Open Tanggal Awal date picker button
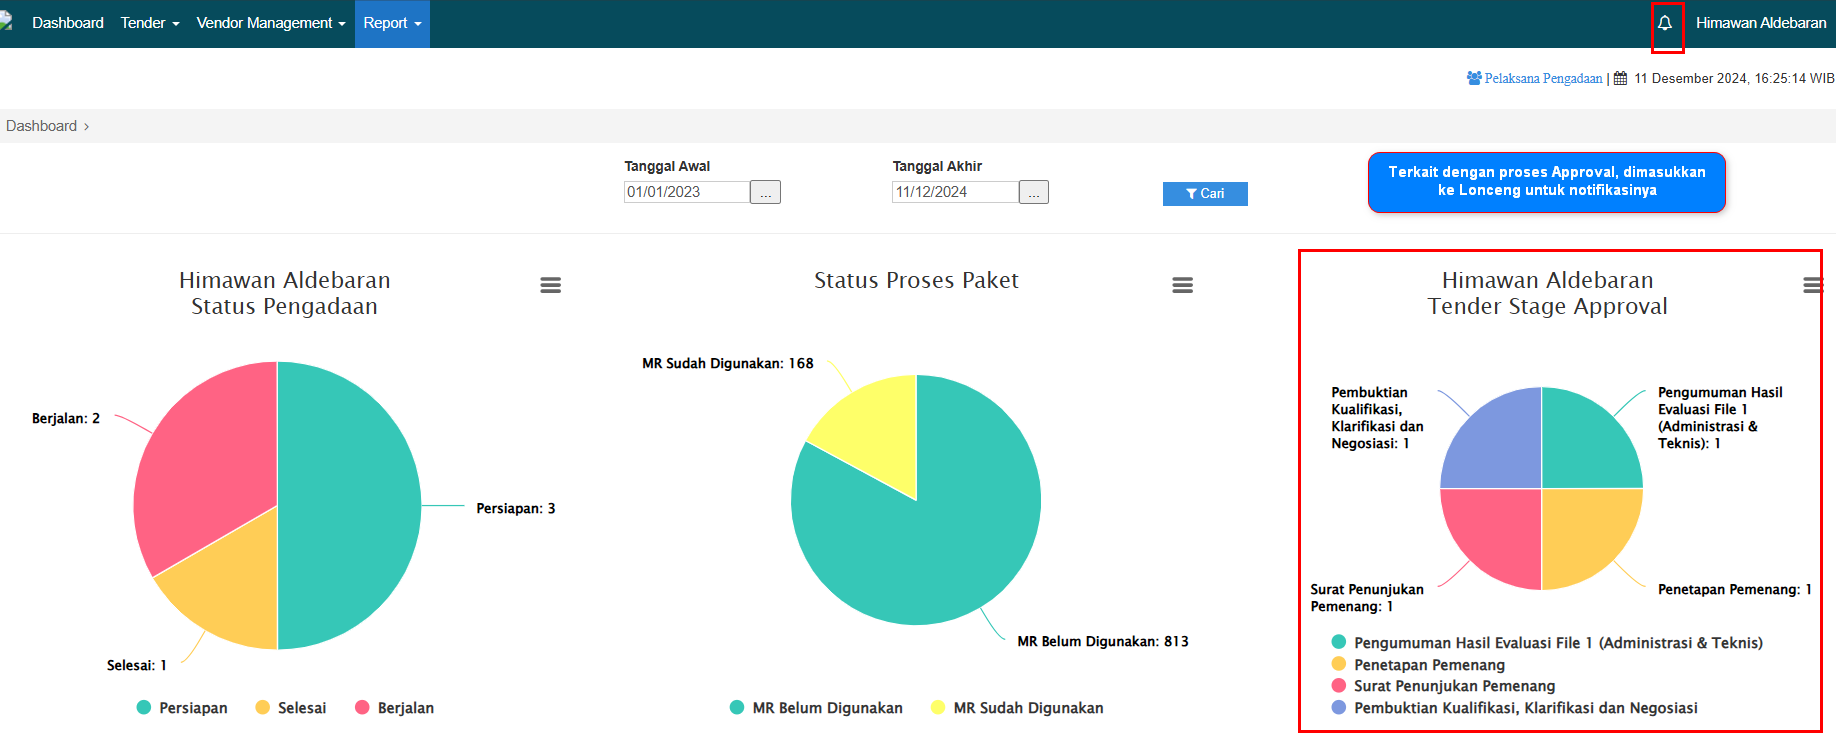1836x742 pixels. pos(765,192)
